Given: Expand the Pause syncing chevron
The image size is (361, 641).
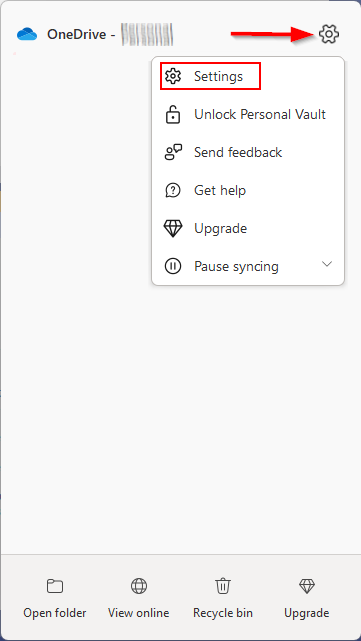Looking at the screenshot, I should point(327,264).
